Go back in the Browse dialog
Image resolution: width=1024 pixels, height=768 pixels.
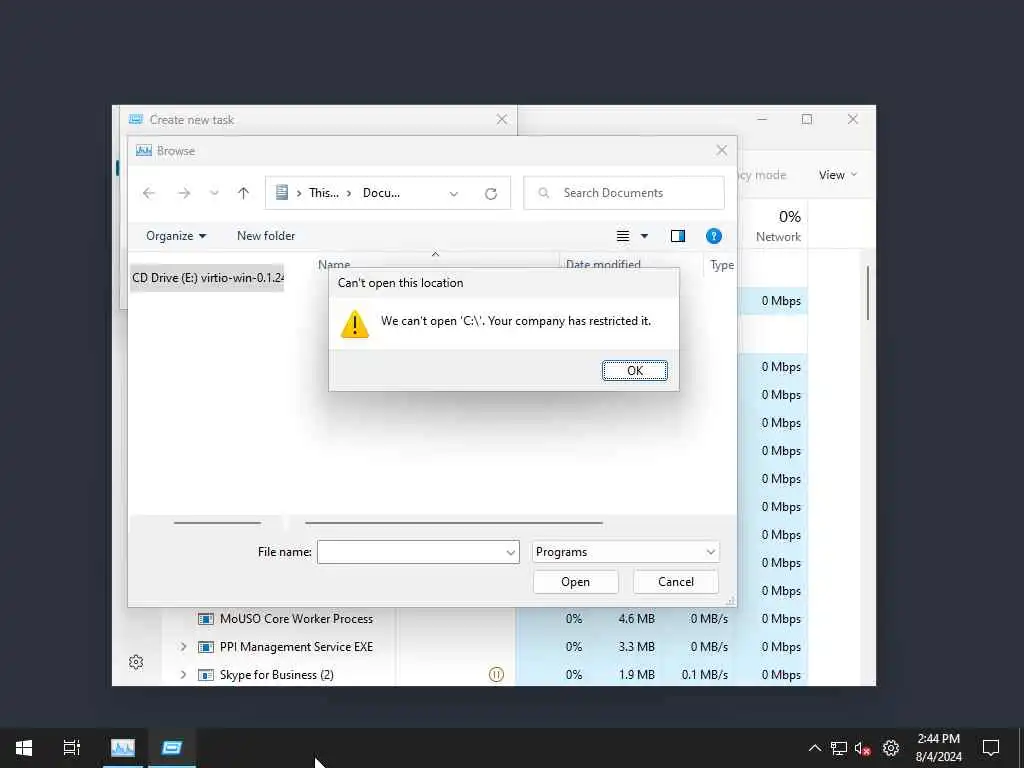click(x=149, y=193)
